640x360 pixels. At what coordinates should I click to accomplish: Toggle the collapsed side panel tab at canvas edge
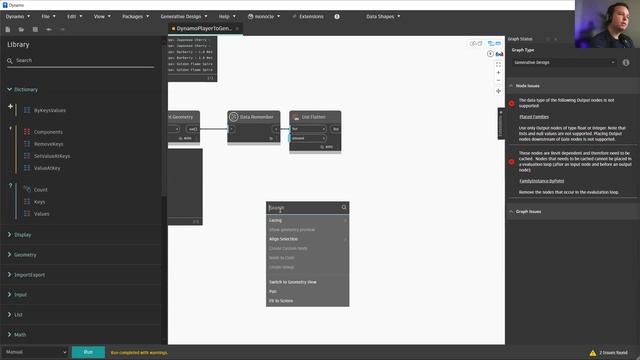point(501,124)
